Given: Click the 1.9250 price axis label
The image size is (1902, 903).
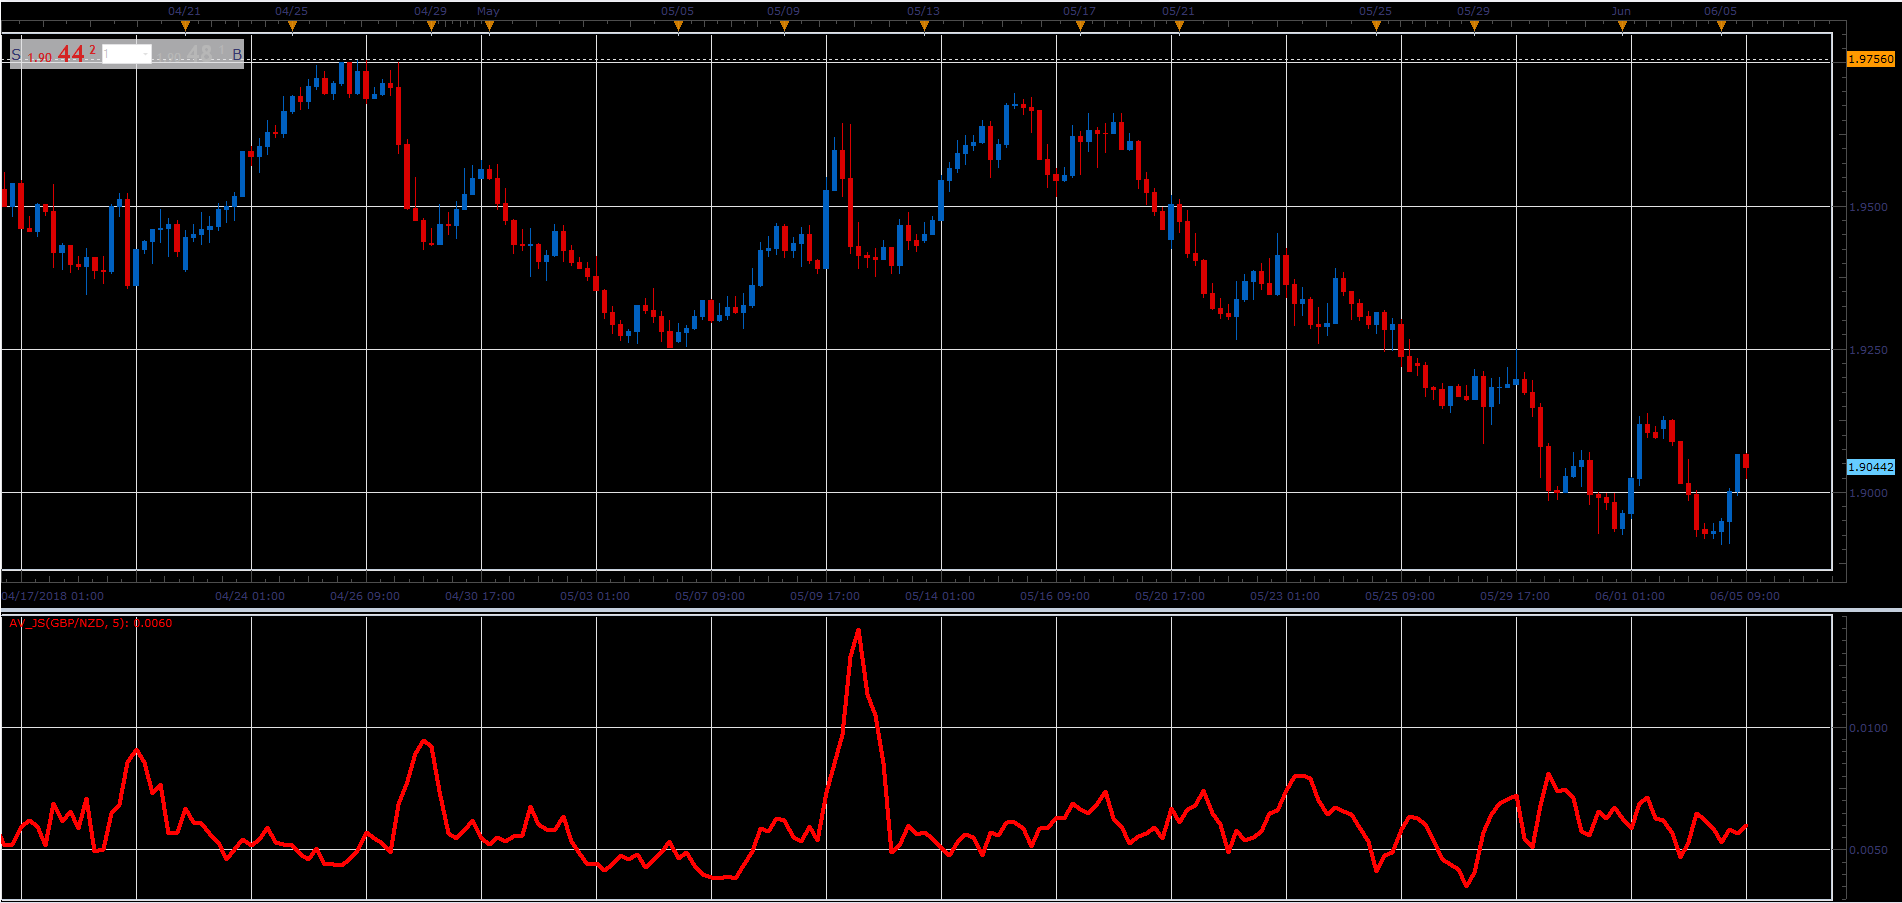Looking at the screenshot, I should 1869,351.
